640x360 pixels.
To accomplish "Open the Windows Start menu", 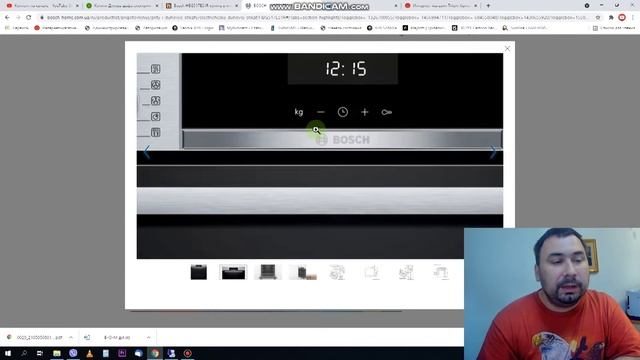I will click(x=8, y=353).
